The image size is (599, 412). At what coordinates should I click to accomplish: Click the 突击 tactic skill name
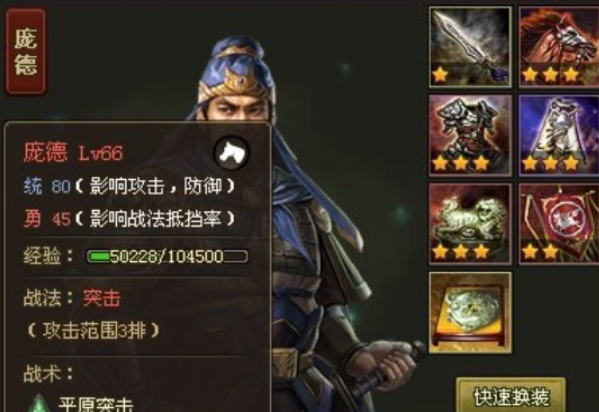click(x=102, y=298)
